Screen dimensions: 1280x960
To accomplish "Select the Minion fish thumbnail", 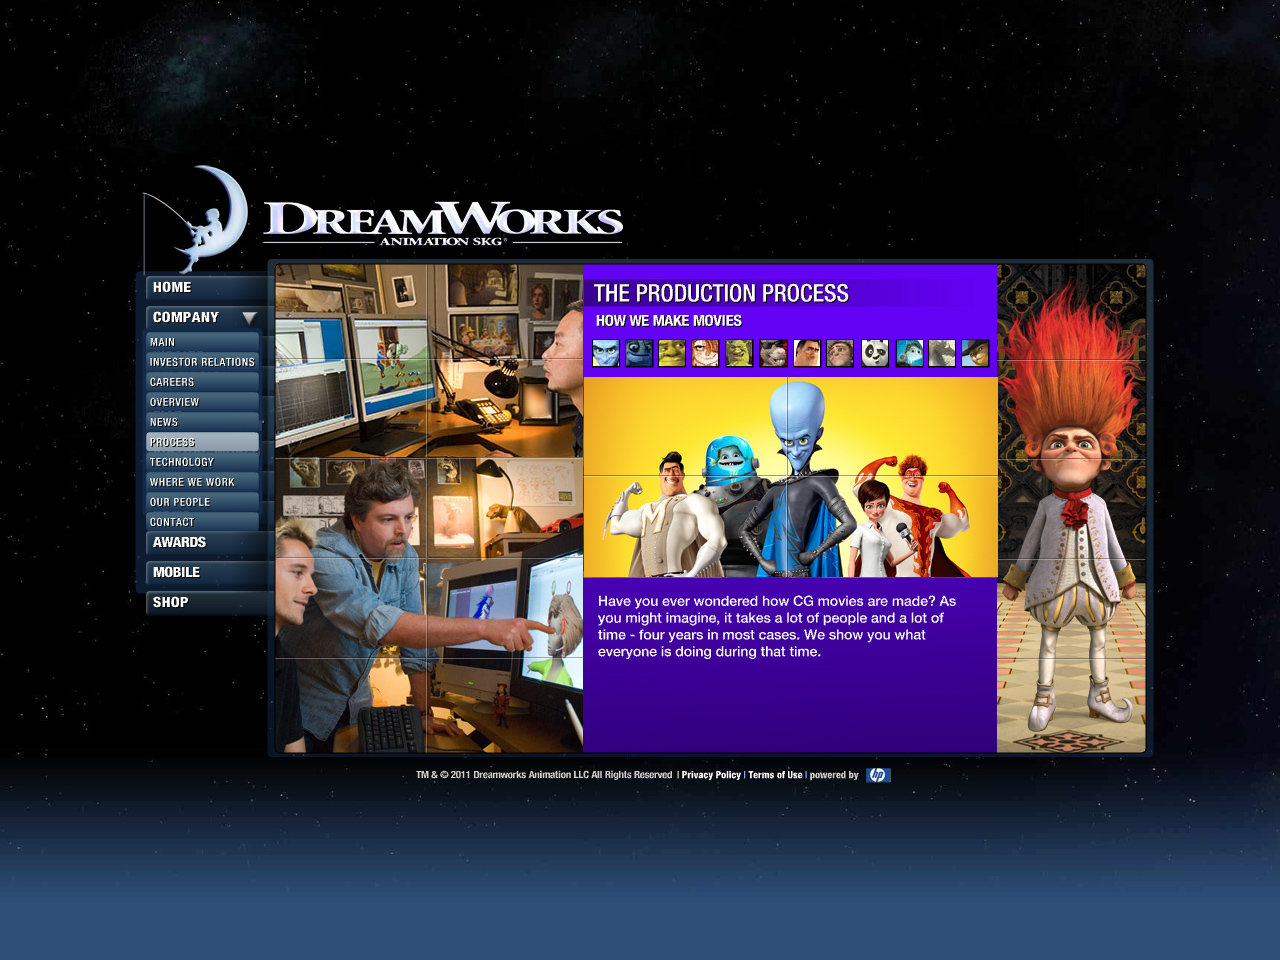I will tap(909, 353).
